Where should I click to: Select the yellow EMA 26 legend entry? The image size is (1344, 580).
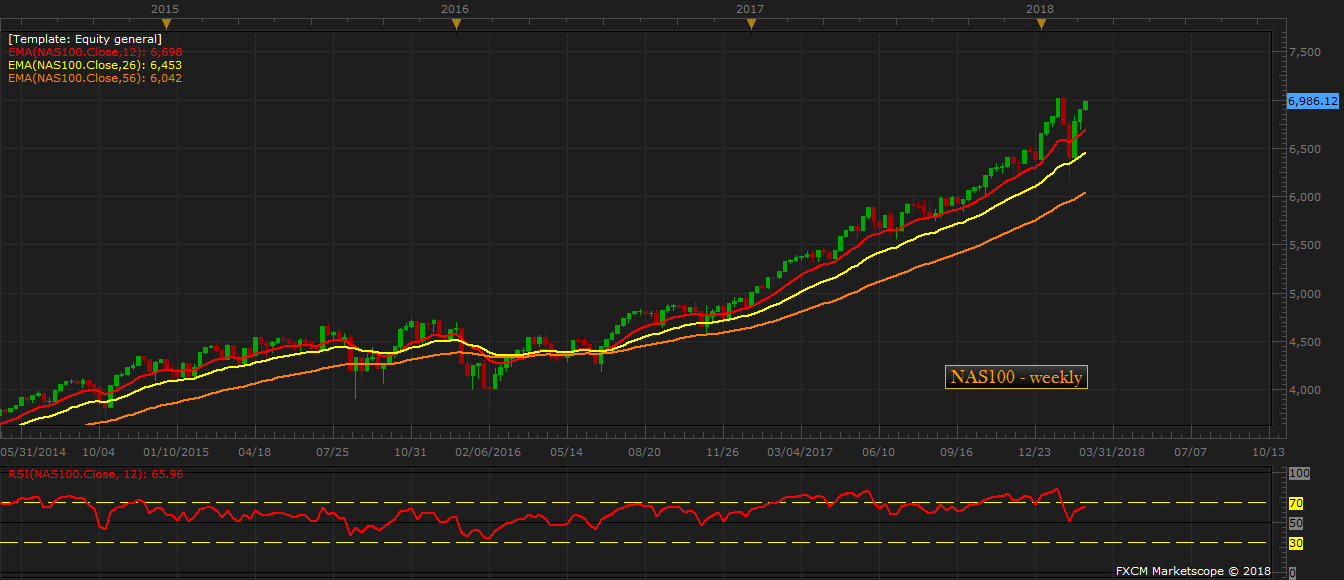tap(94, 65)
